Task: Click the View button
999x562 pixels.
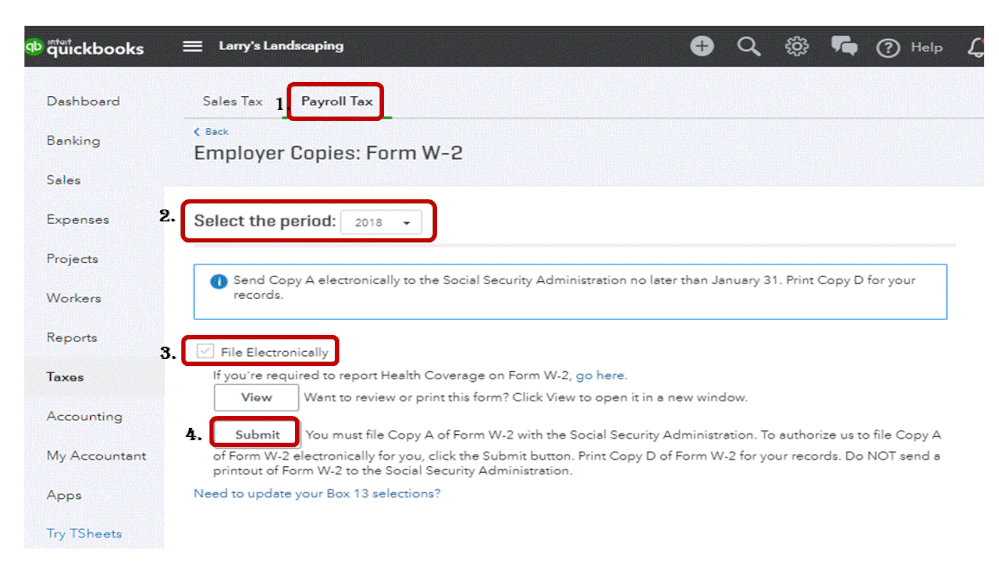Action: point(256,398)
